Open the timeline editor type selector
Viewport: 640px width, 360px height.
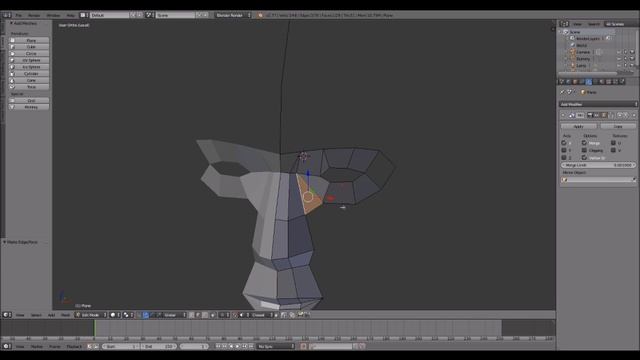pos(7,346)
